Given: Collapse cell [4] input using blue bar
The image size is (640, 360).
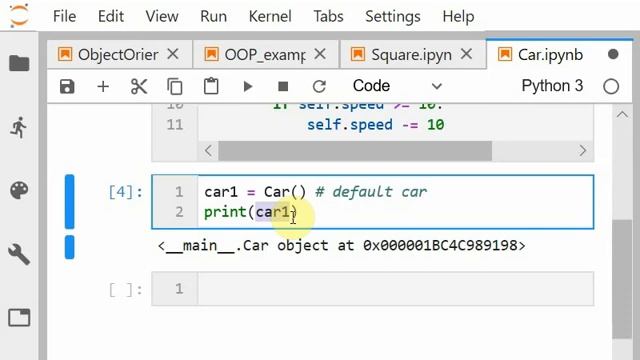Looking at the screenshot, I should [x=70, y=202].
